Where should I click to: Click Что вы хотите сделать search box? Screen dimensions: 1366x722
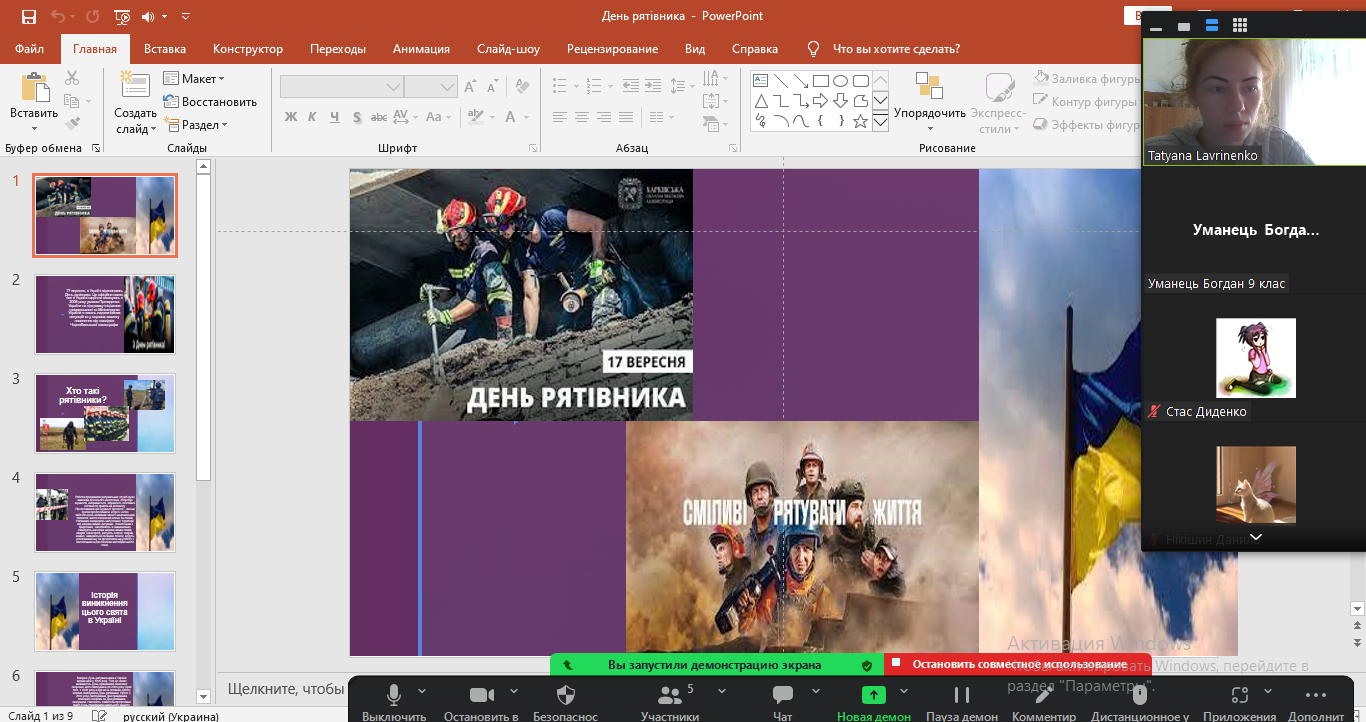tap(896, 49)
